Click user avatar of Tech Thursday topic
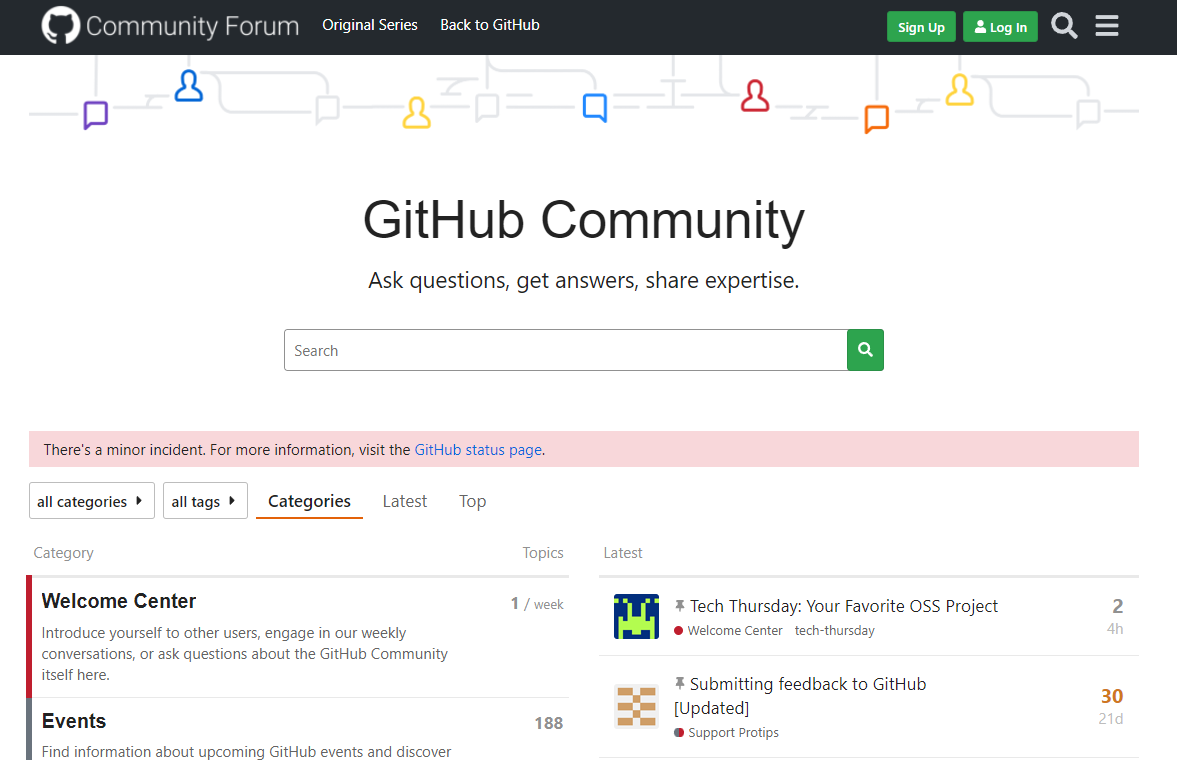This screenshot has width=1177, height=760. coord(637,617)
